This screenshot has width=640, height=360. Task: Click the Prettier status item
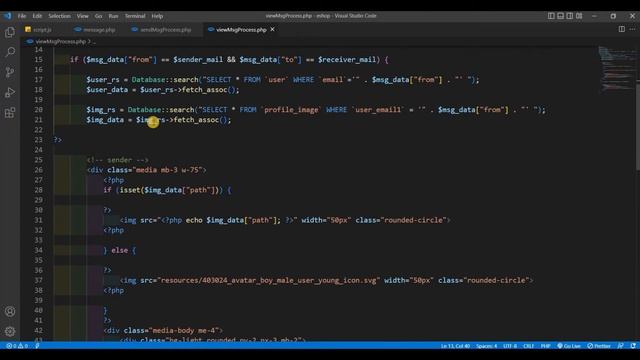(x=599, y=346)
